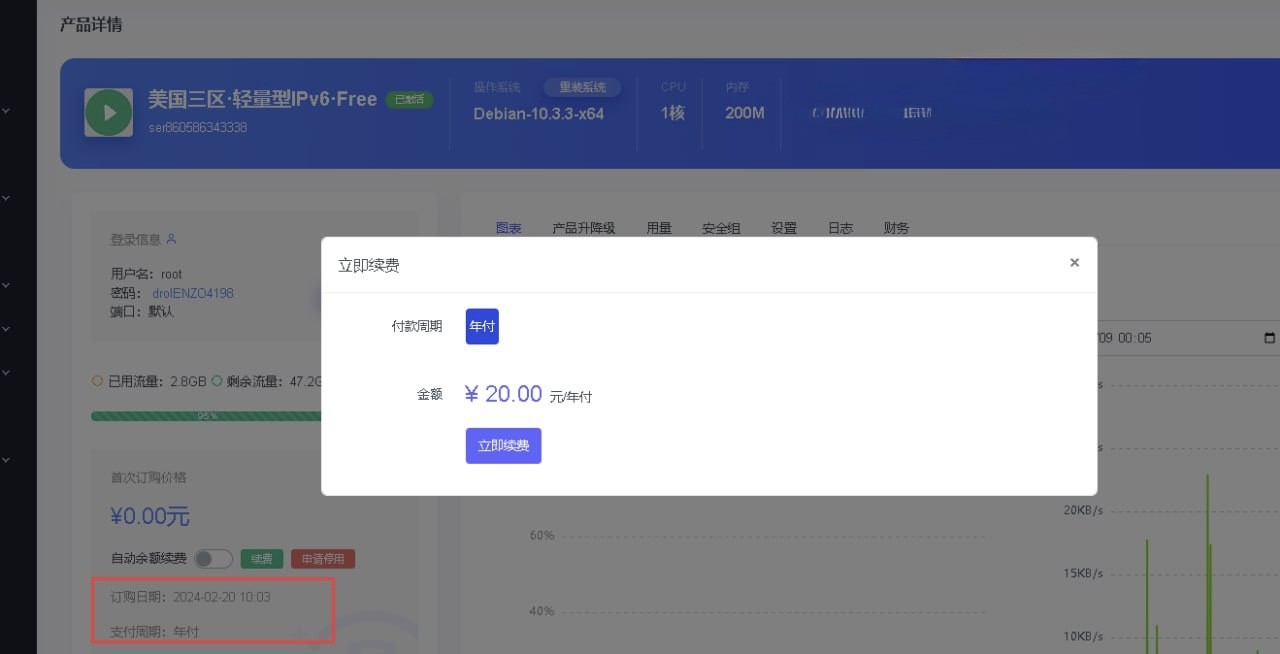Switch to the 产品升降级 tab
Screen dimensions: 1280x654
(x=583, y=228)
